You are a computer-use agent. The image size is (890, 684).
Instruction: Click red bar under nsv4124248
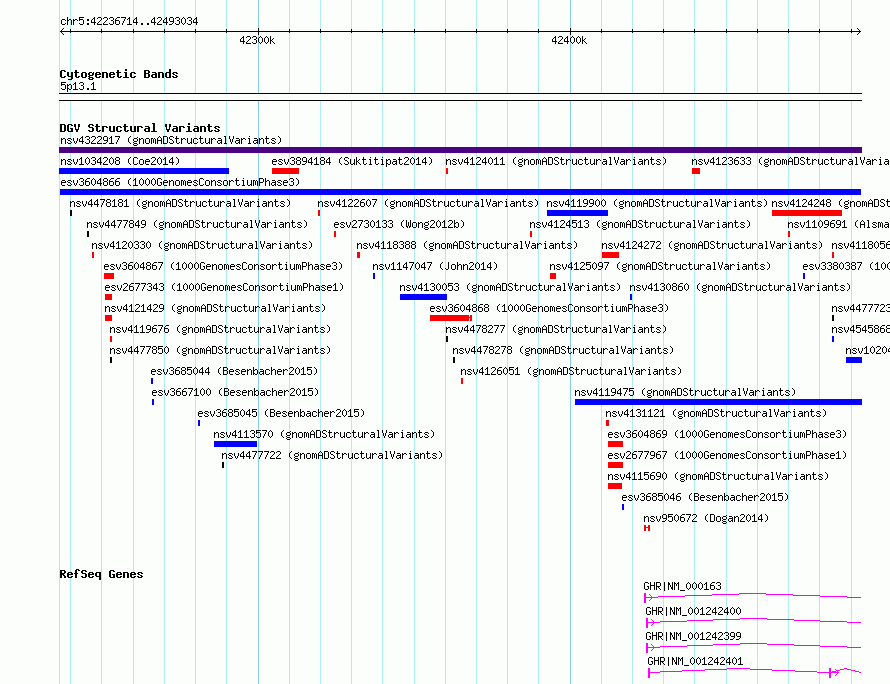[807, 213]
